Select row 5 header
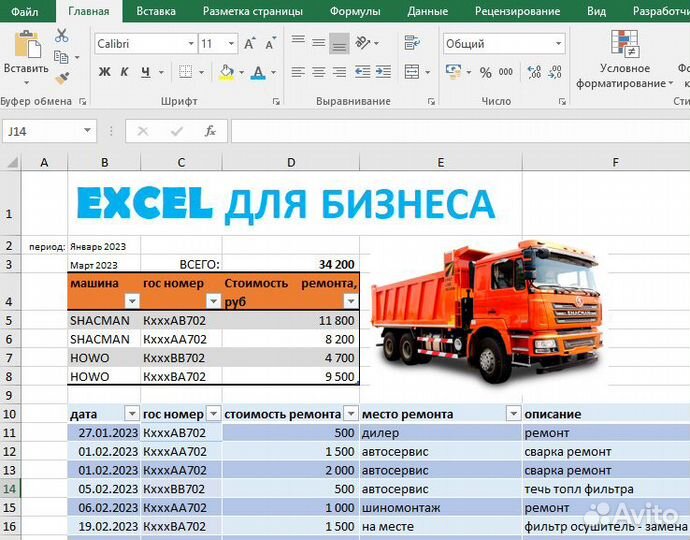 pos(10,320)
